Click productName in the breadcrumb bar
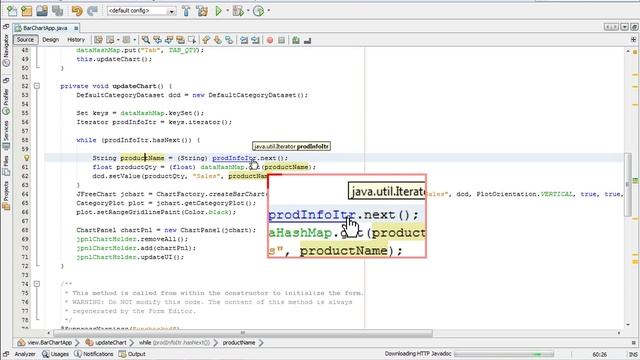This screenshot has height=360, width=640. 239,342
